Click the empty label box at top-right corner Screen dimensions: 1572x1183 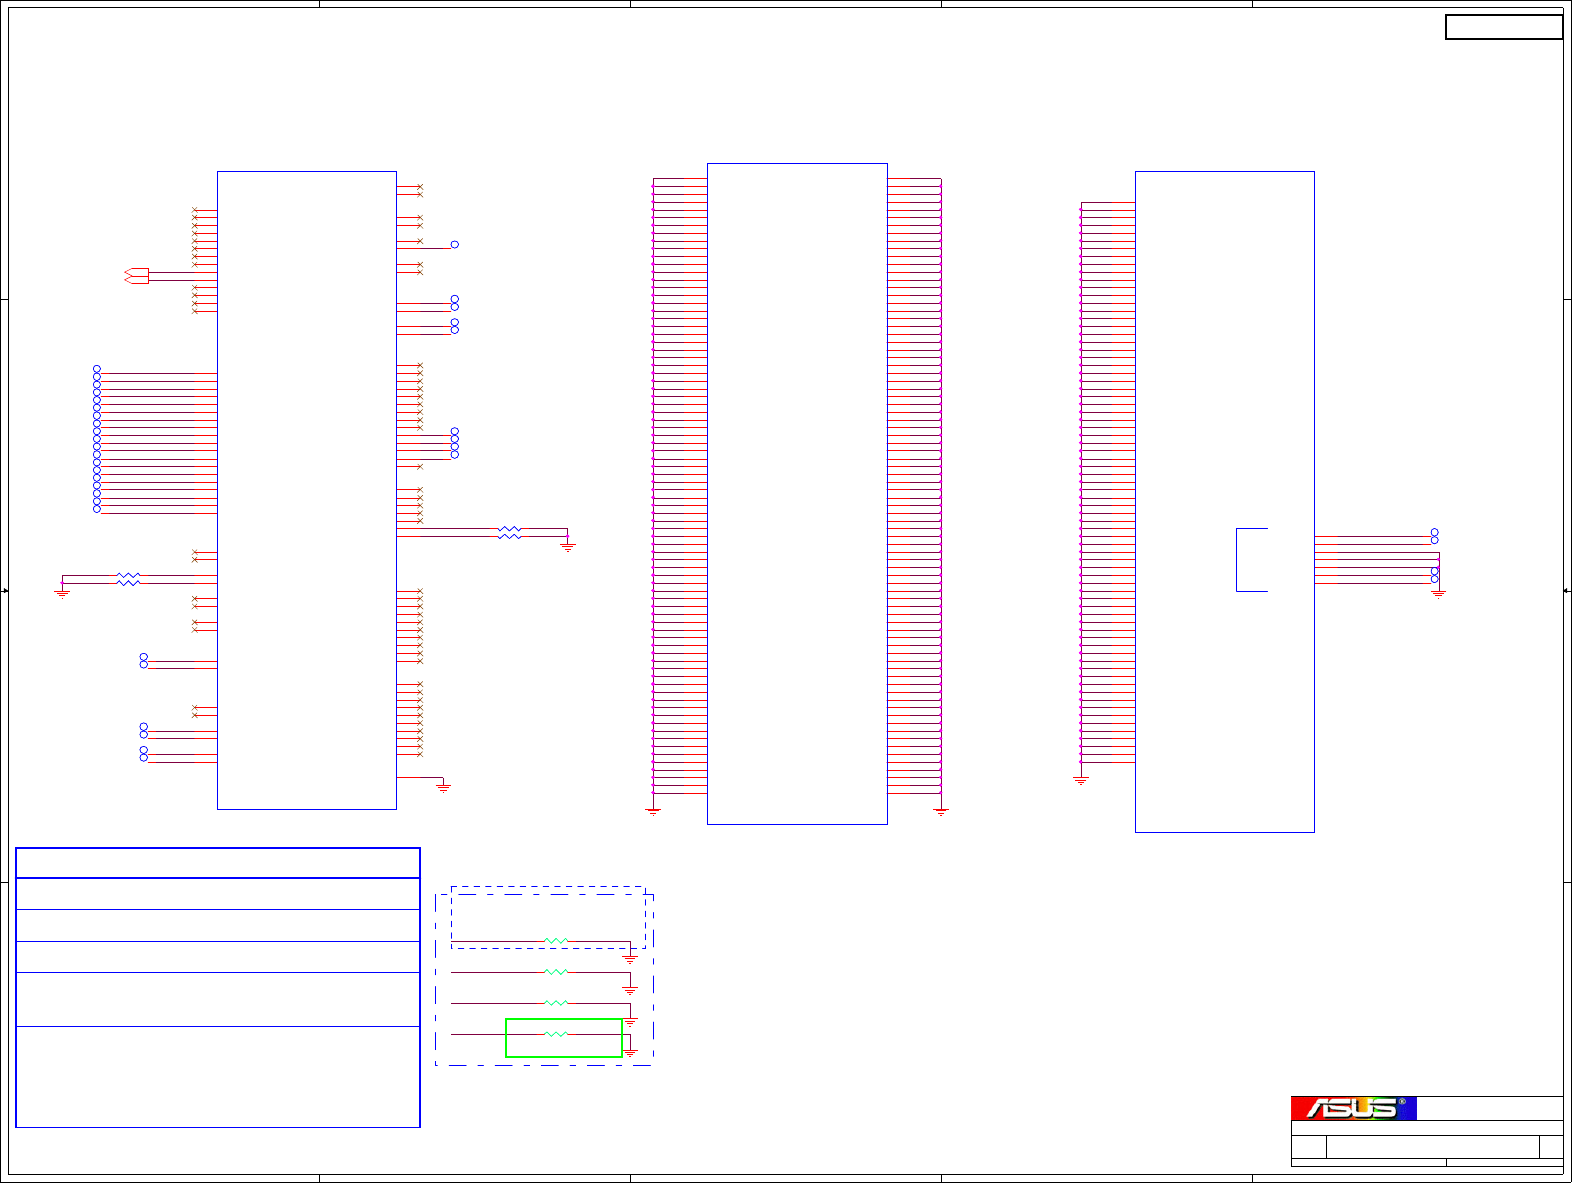[1504, 27]
